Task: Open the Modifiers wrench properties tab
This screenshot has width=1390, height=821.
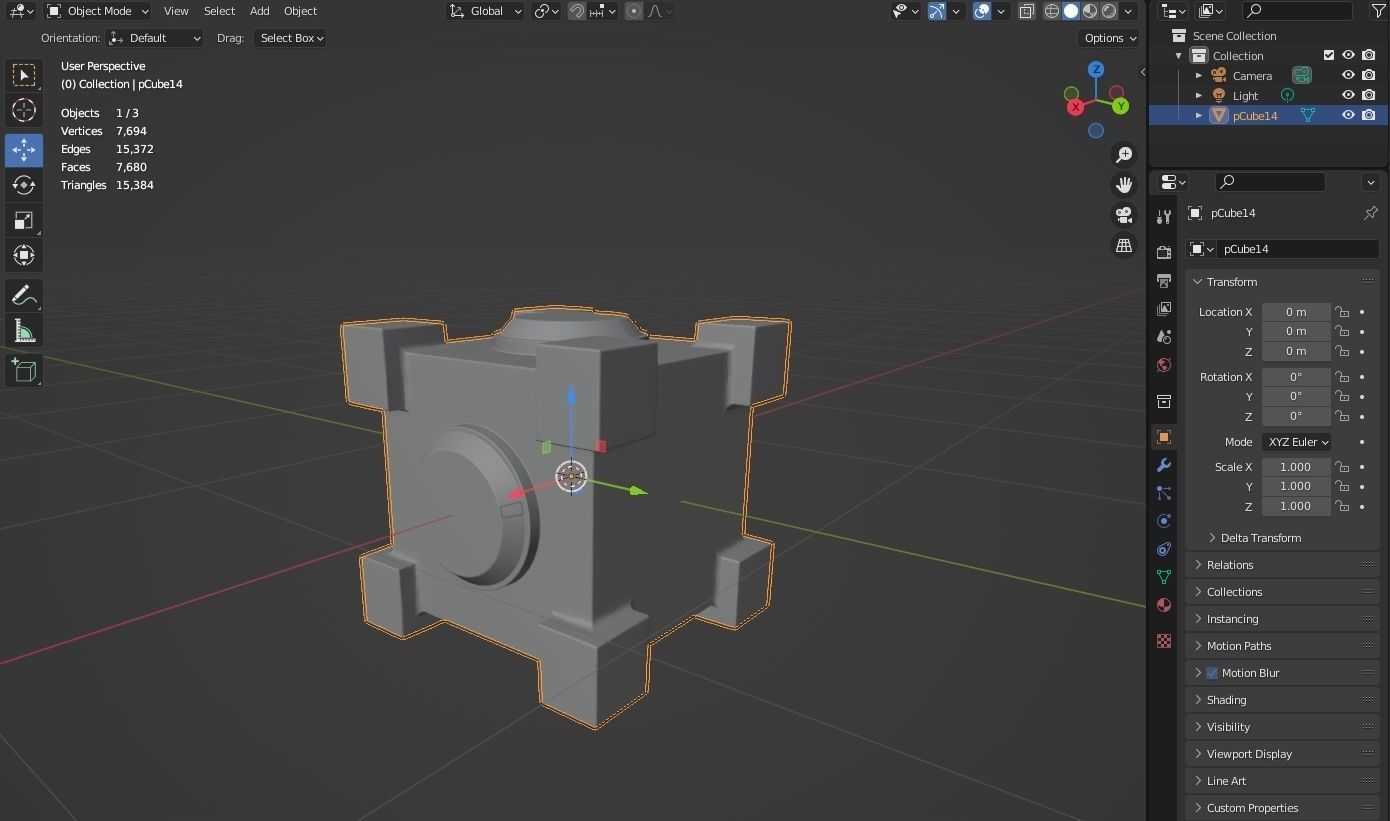Action: tap(1163, 465)
